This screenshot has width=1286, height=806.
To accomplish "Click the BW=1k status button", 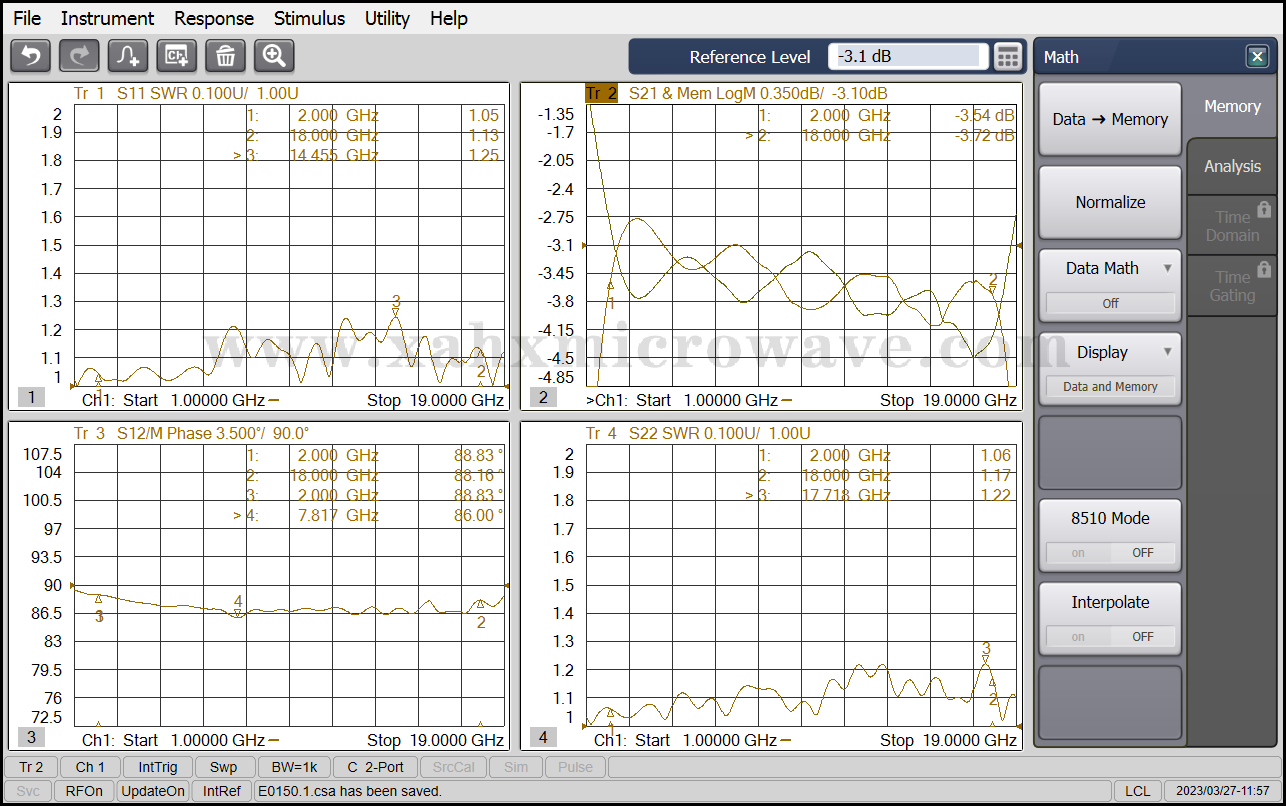I will pyautogui.click(x=293, y=767).
